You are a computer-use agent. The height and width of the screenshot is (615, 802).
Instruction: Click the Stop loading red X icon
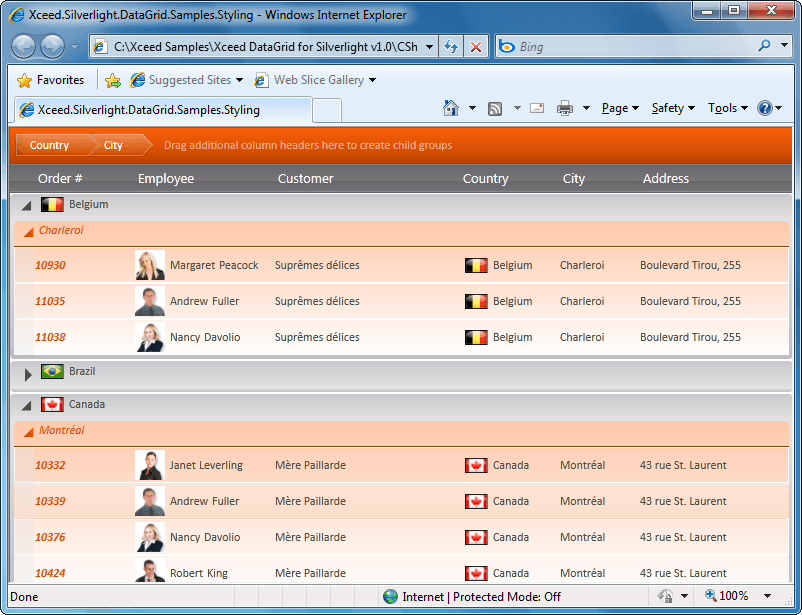[x=476, y=47]
